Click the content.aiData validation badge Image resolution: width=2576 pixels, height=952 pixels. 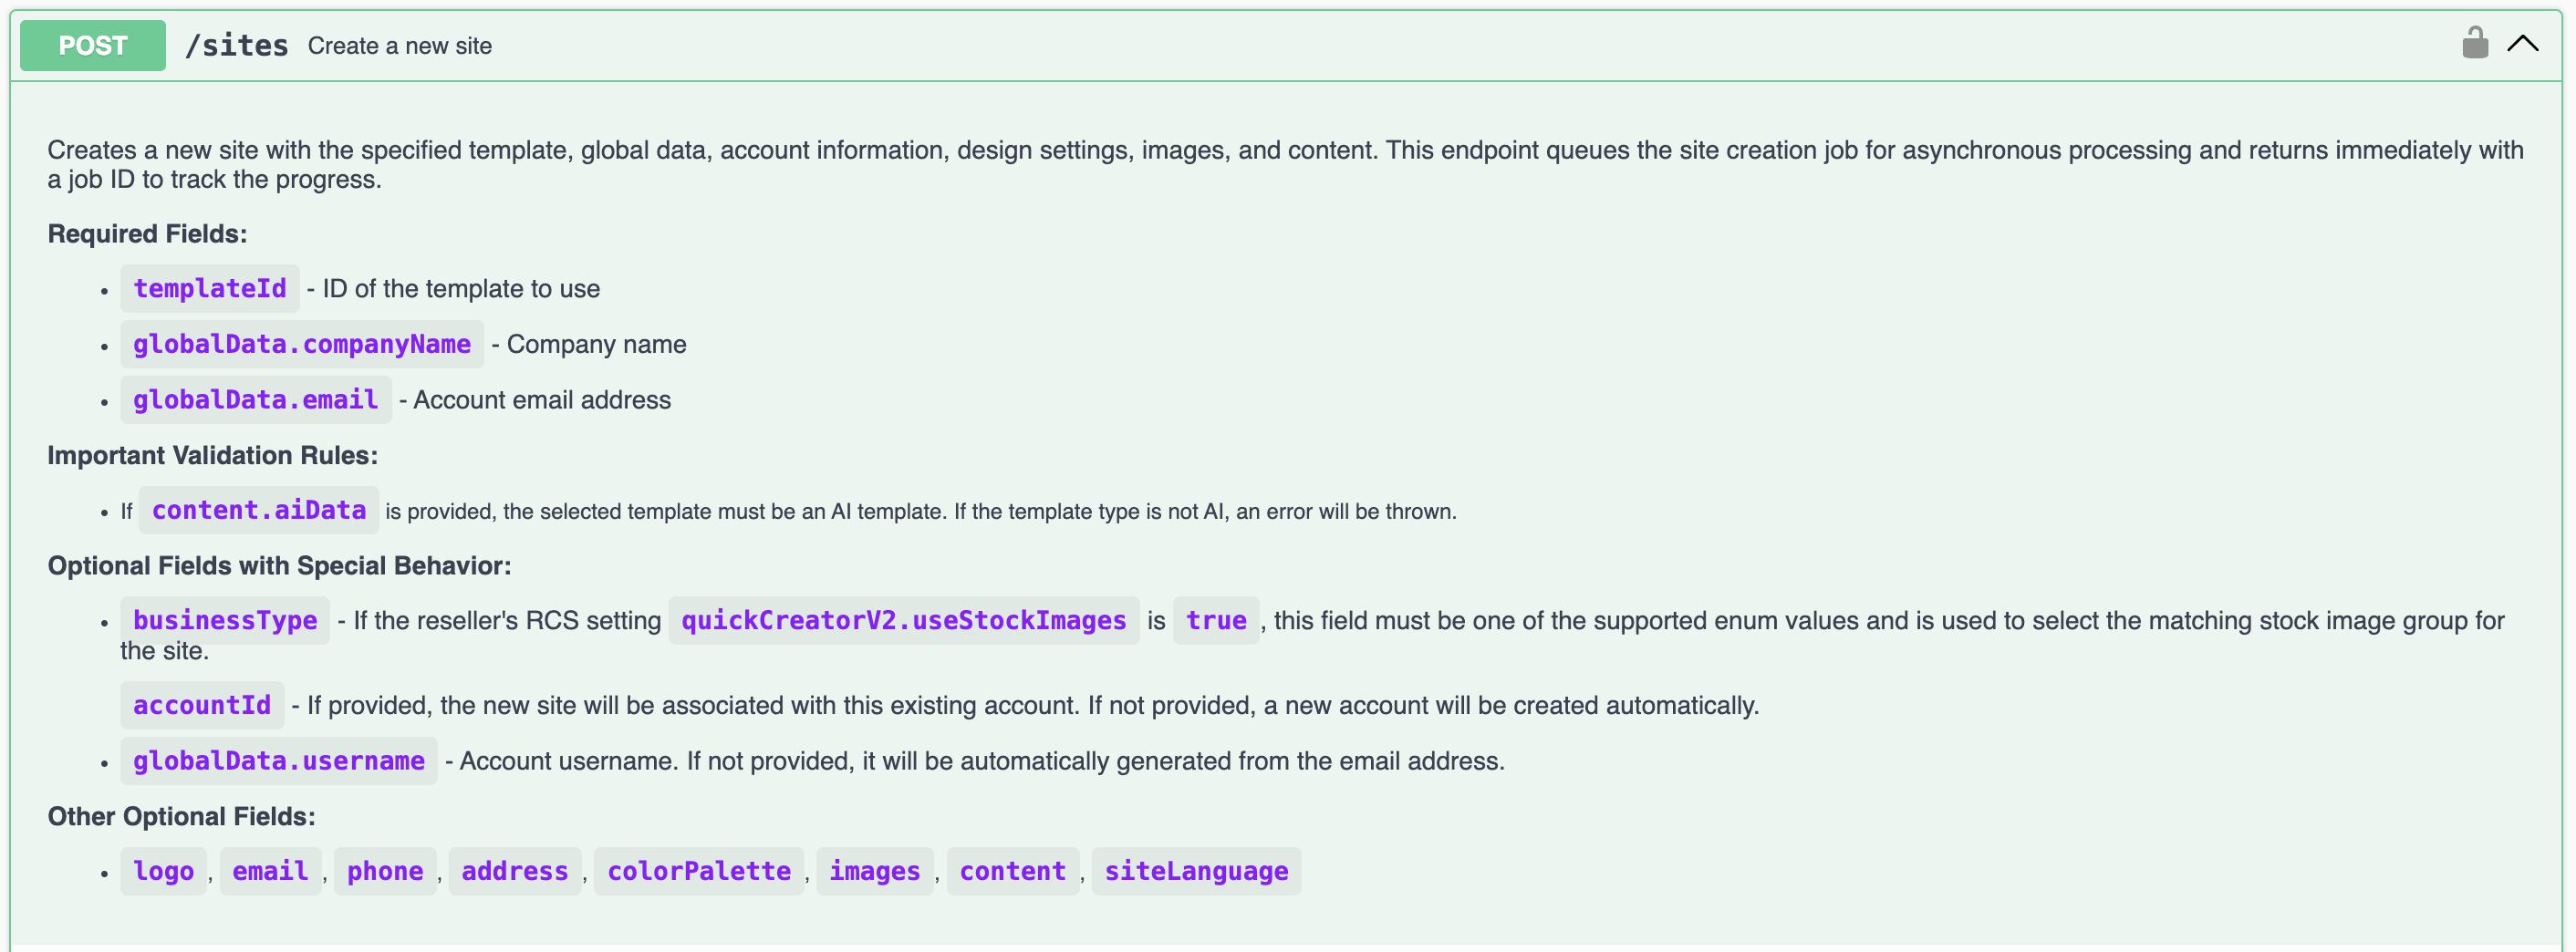click(x=258, y=510)
